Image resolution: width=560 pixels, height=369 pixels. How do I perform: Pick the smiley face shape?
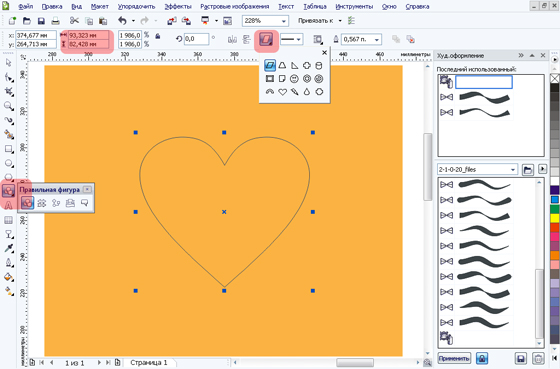coord(294,79)
